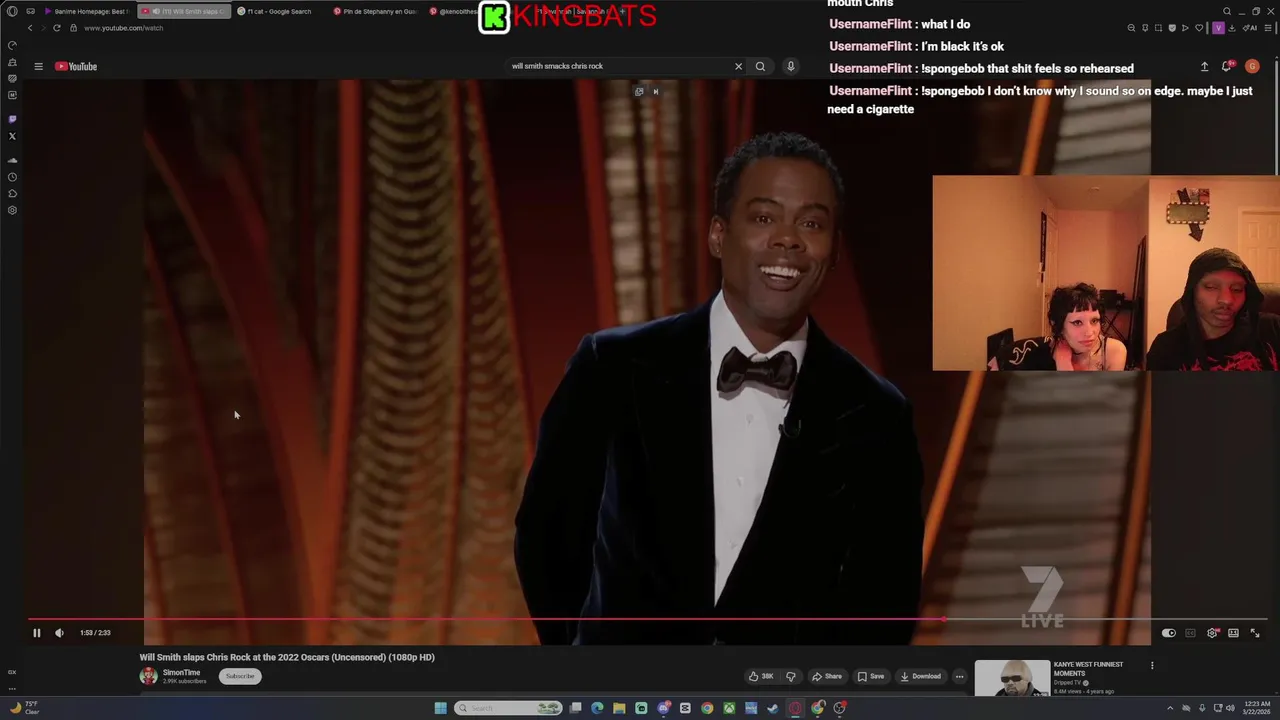Pause the YouTube video

pos(36,633)
